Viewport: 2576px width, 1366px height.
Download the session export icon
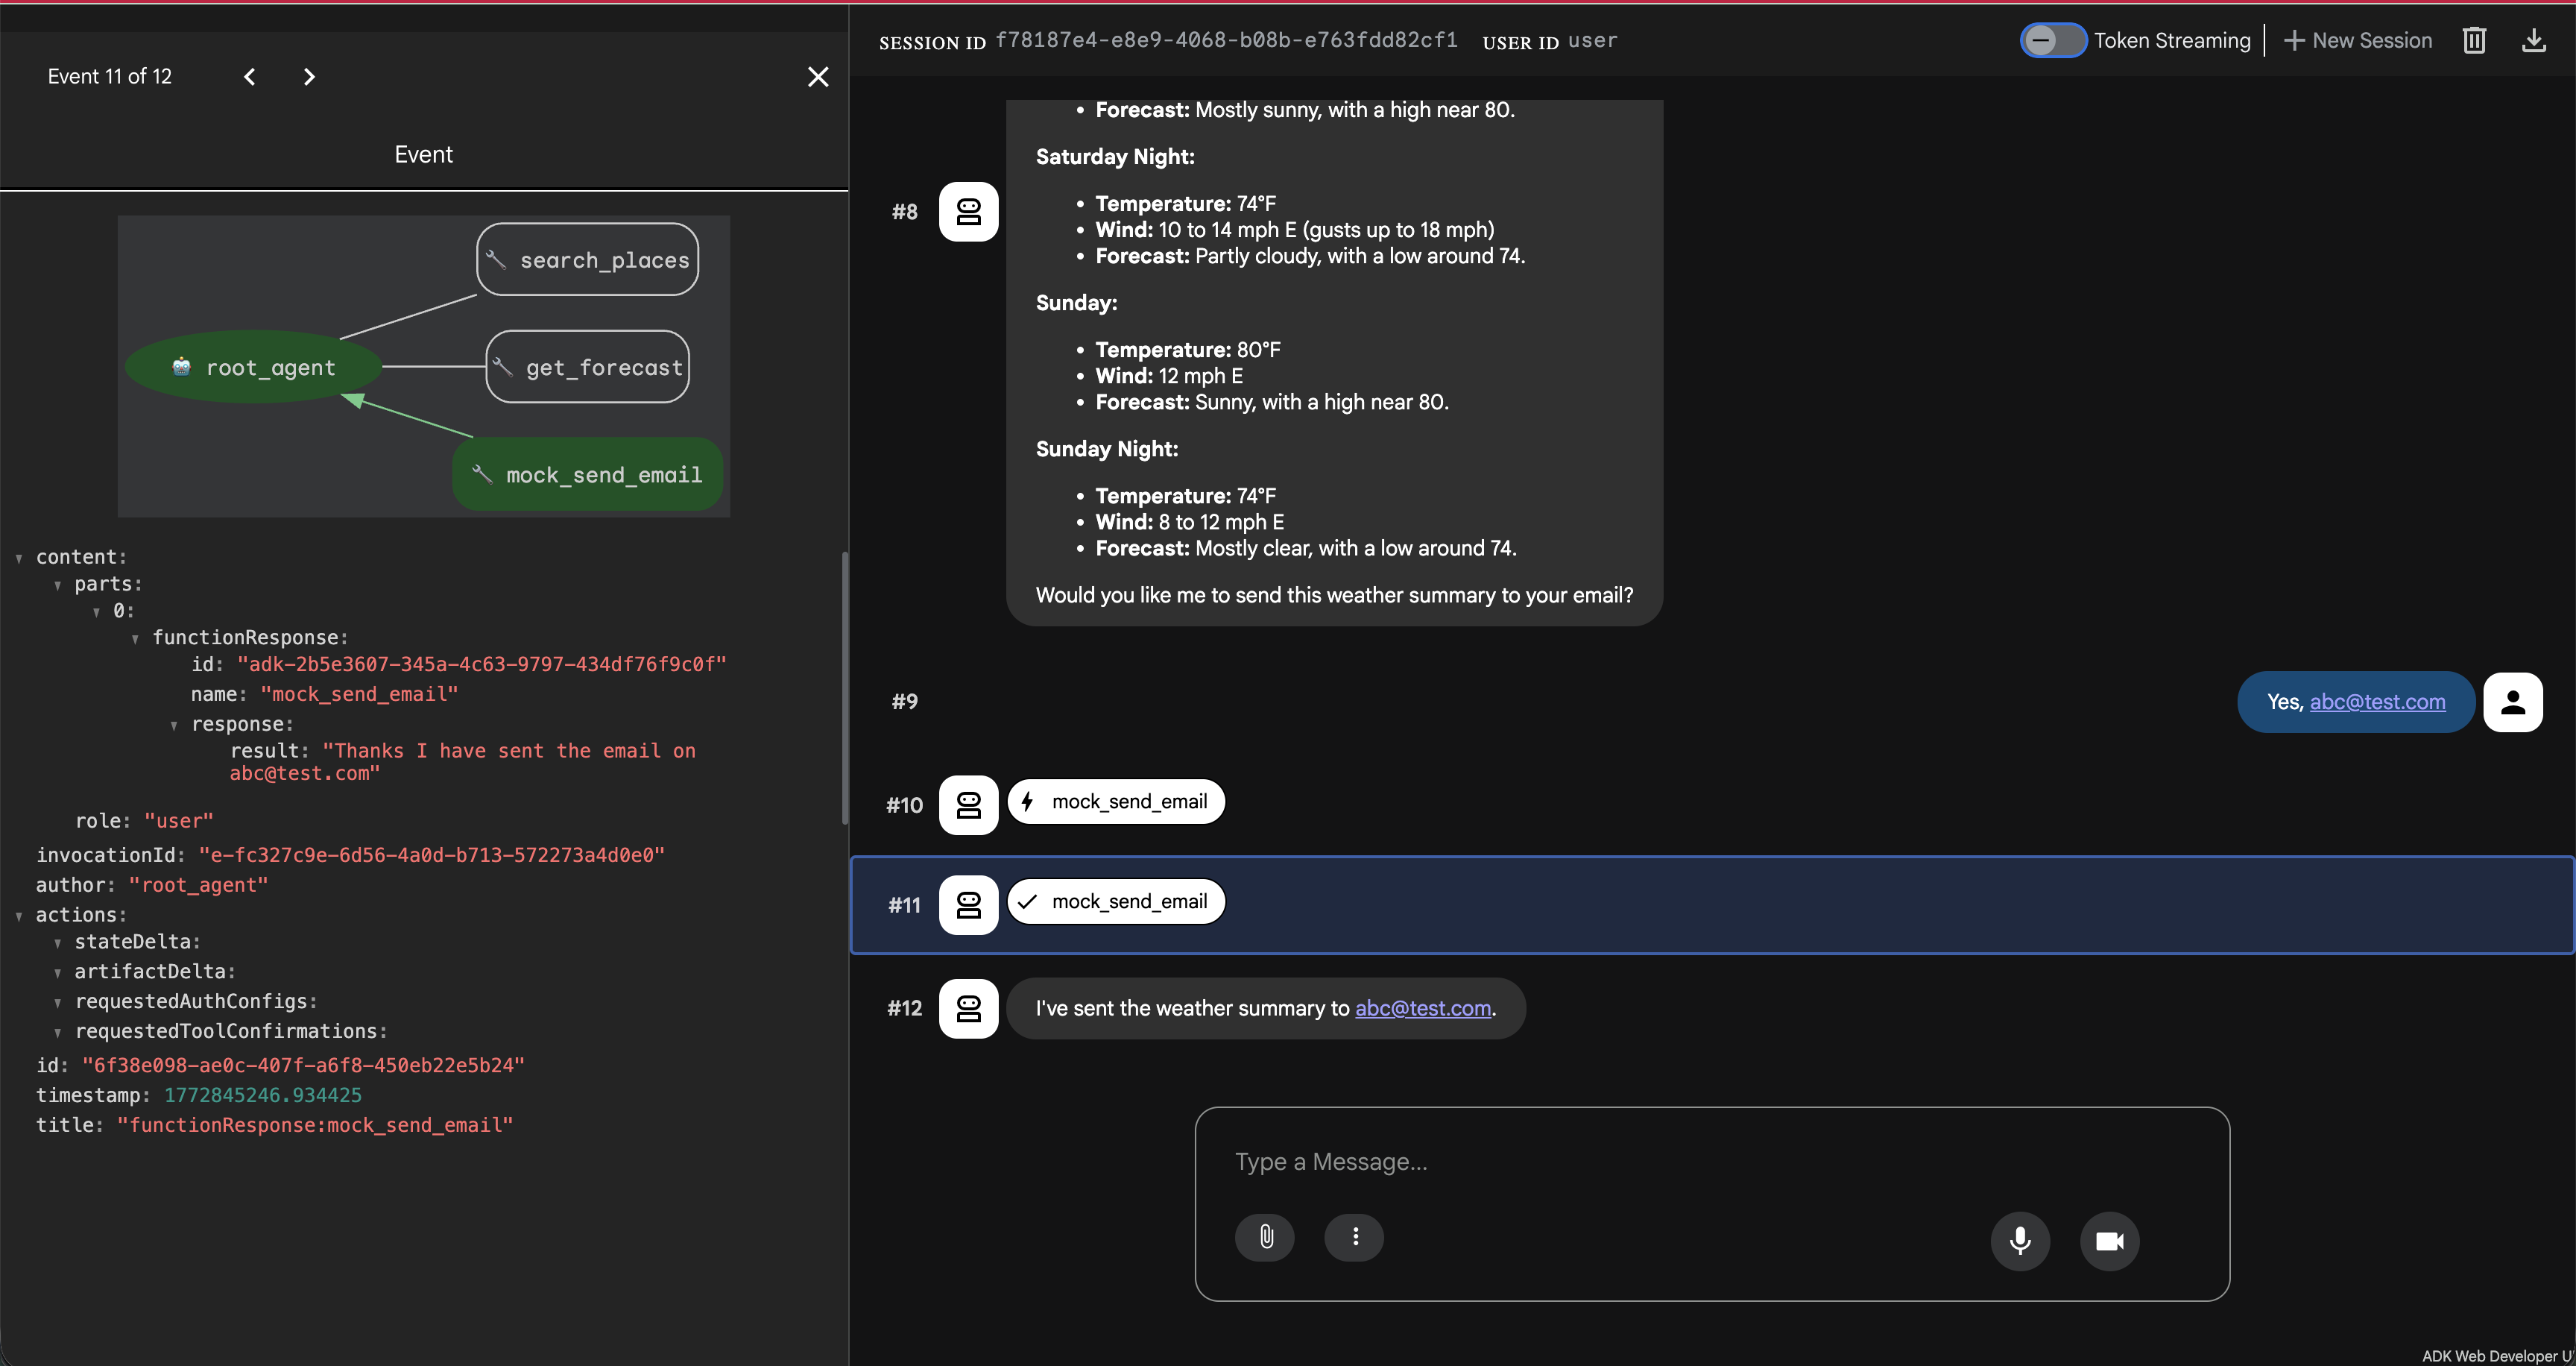(2533, 40)
